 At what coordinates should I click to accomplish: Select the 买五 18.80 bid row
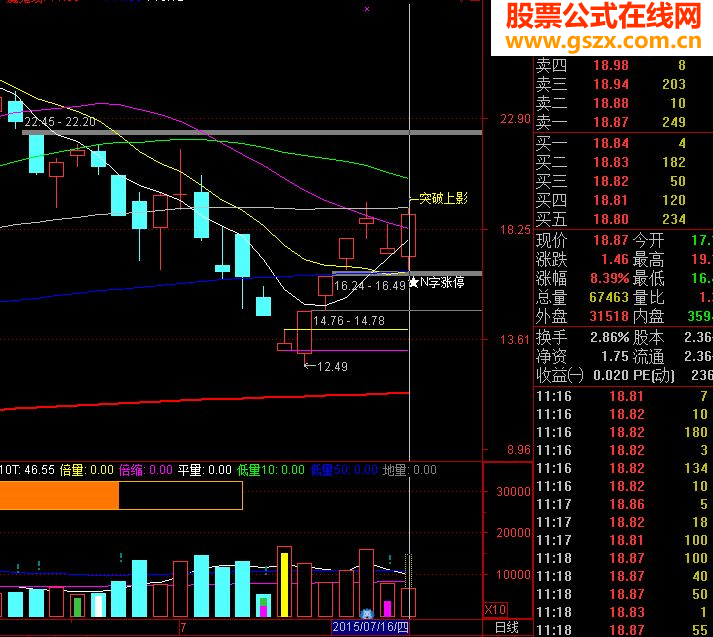623,220
